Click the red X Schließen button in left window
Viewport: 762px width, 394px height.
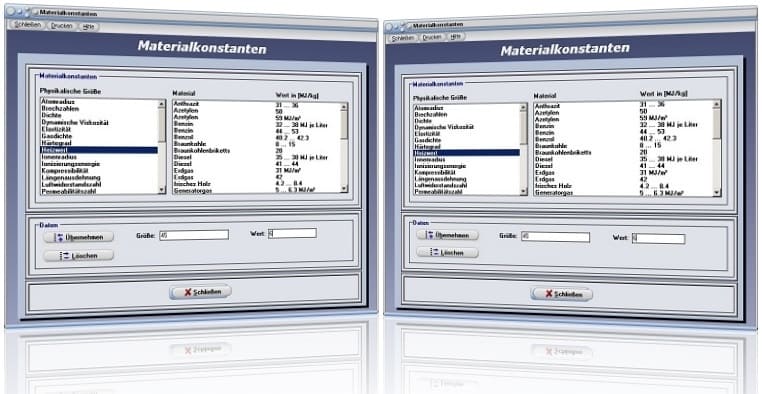200,292
